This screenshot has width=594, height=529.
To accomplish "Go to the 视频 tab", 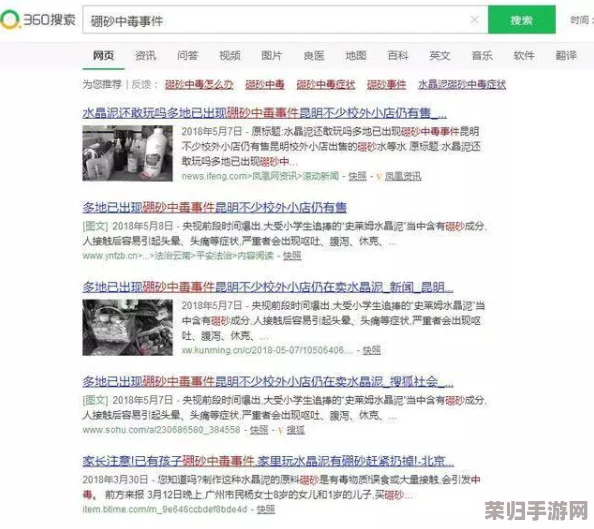I will point(230,56).
